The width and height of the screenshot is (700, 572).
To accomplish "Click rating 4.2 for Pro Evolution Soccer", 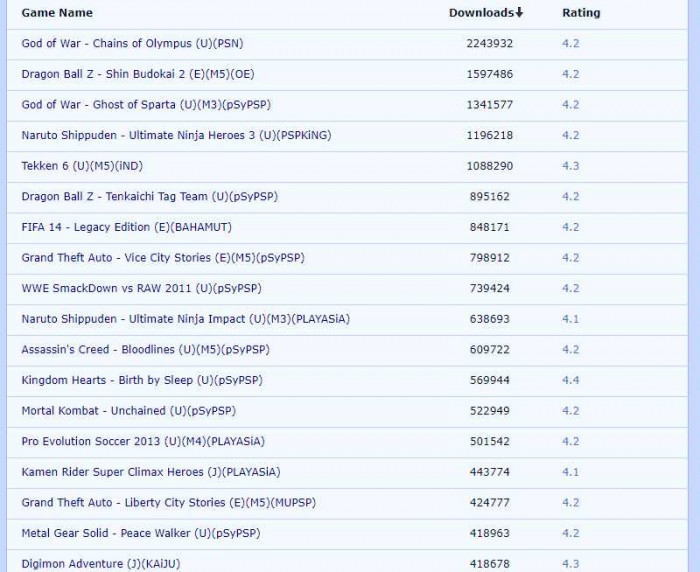I will pyautogui.click(x=571, y=441).
